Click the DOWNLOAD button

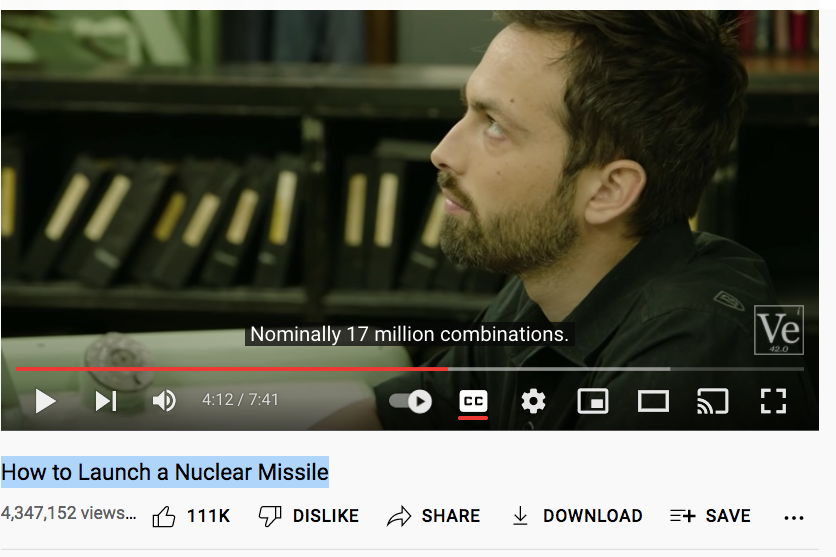point(577,516)
